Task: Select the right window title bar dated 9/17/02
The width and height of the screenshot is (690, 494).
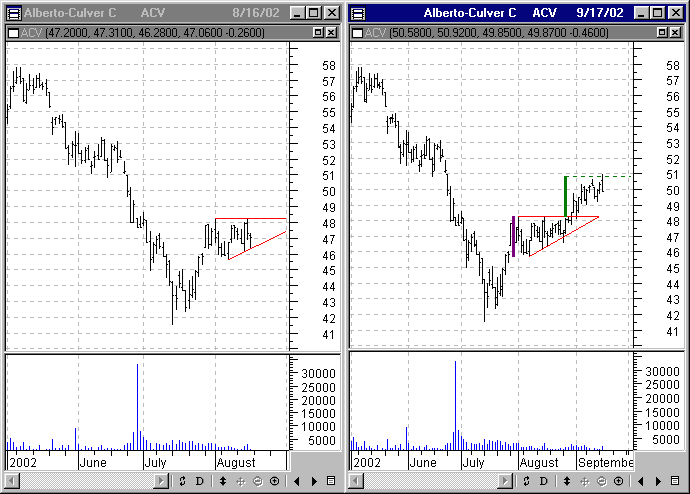Action: tap(517, 13)
